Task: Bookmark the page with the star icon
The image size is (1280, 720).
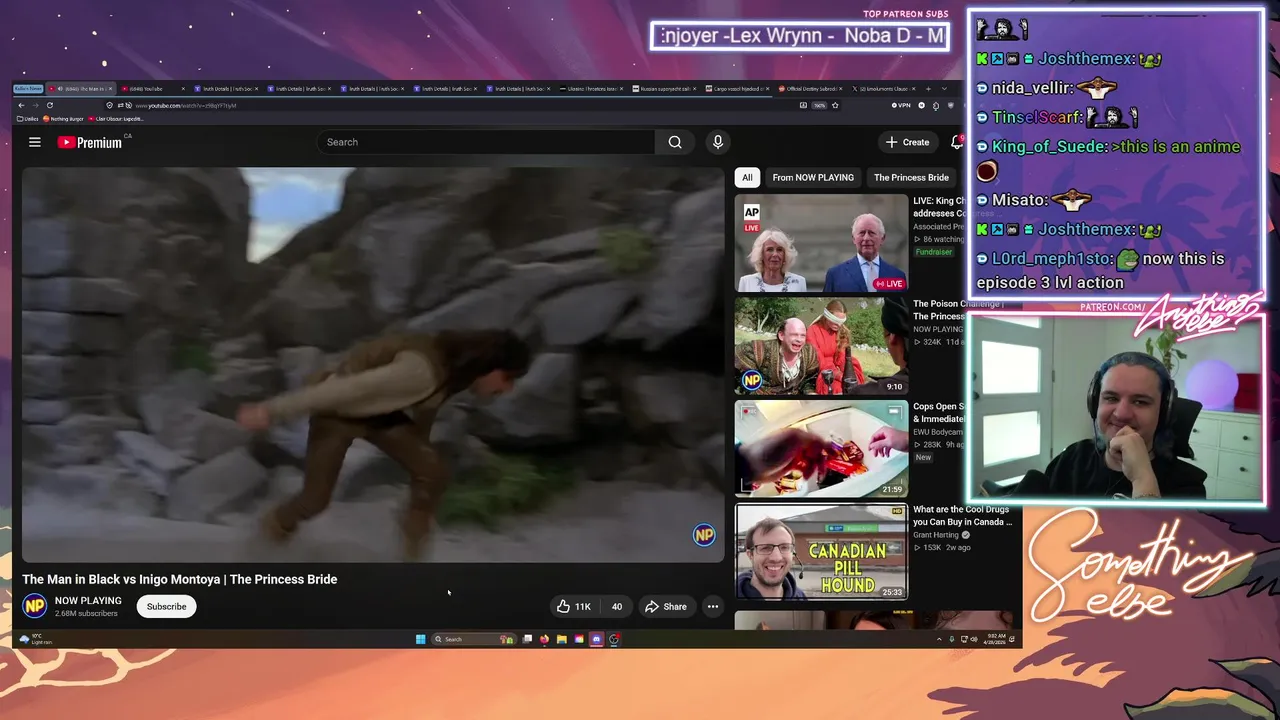Action: [x=835, y=105]
